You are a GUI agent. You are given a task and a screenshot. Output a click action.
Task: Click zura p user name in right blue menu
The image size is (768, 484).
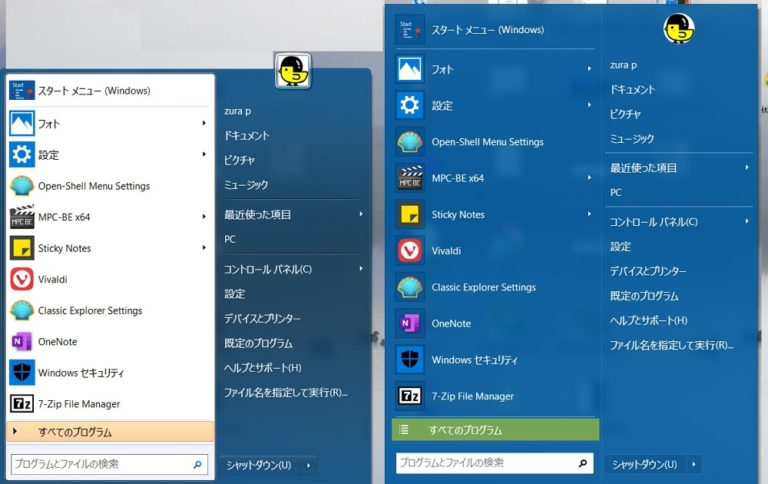pos(624,65)
